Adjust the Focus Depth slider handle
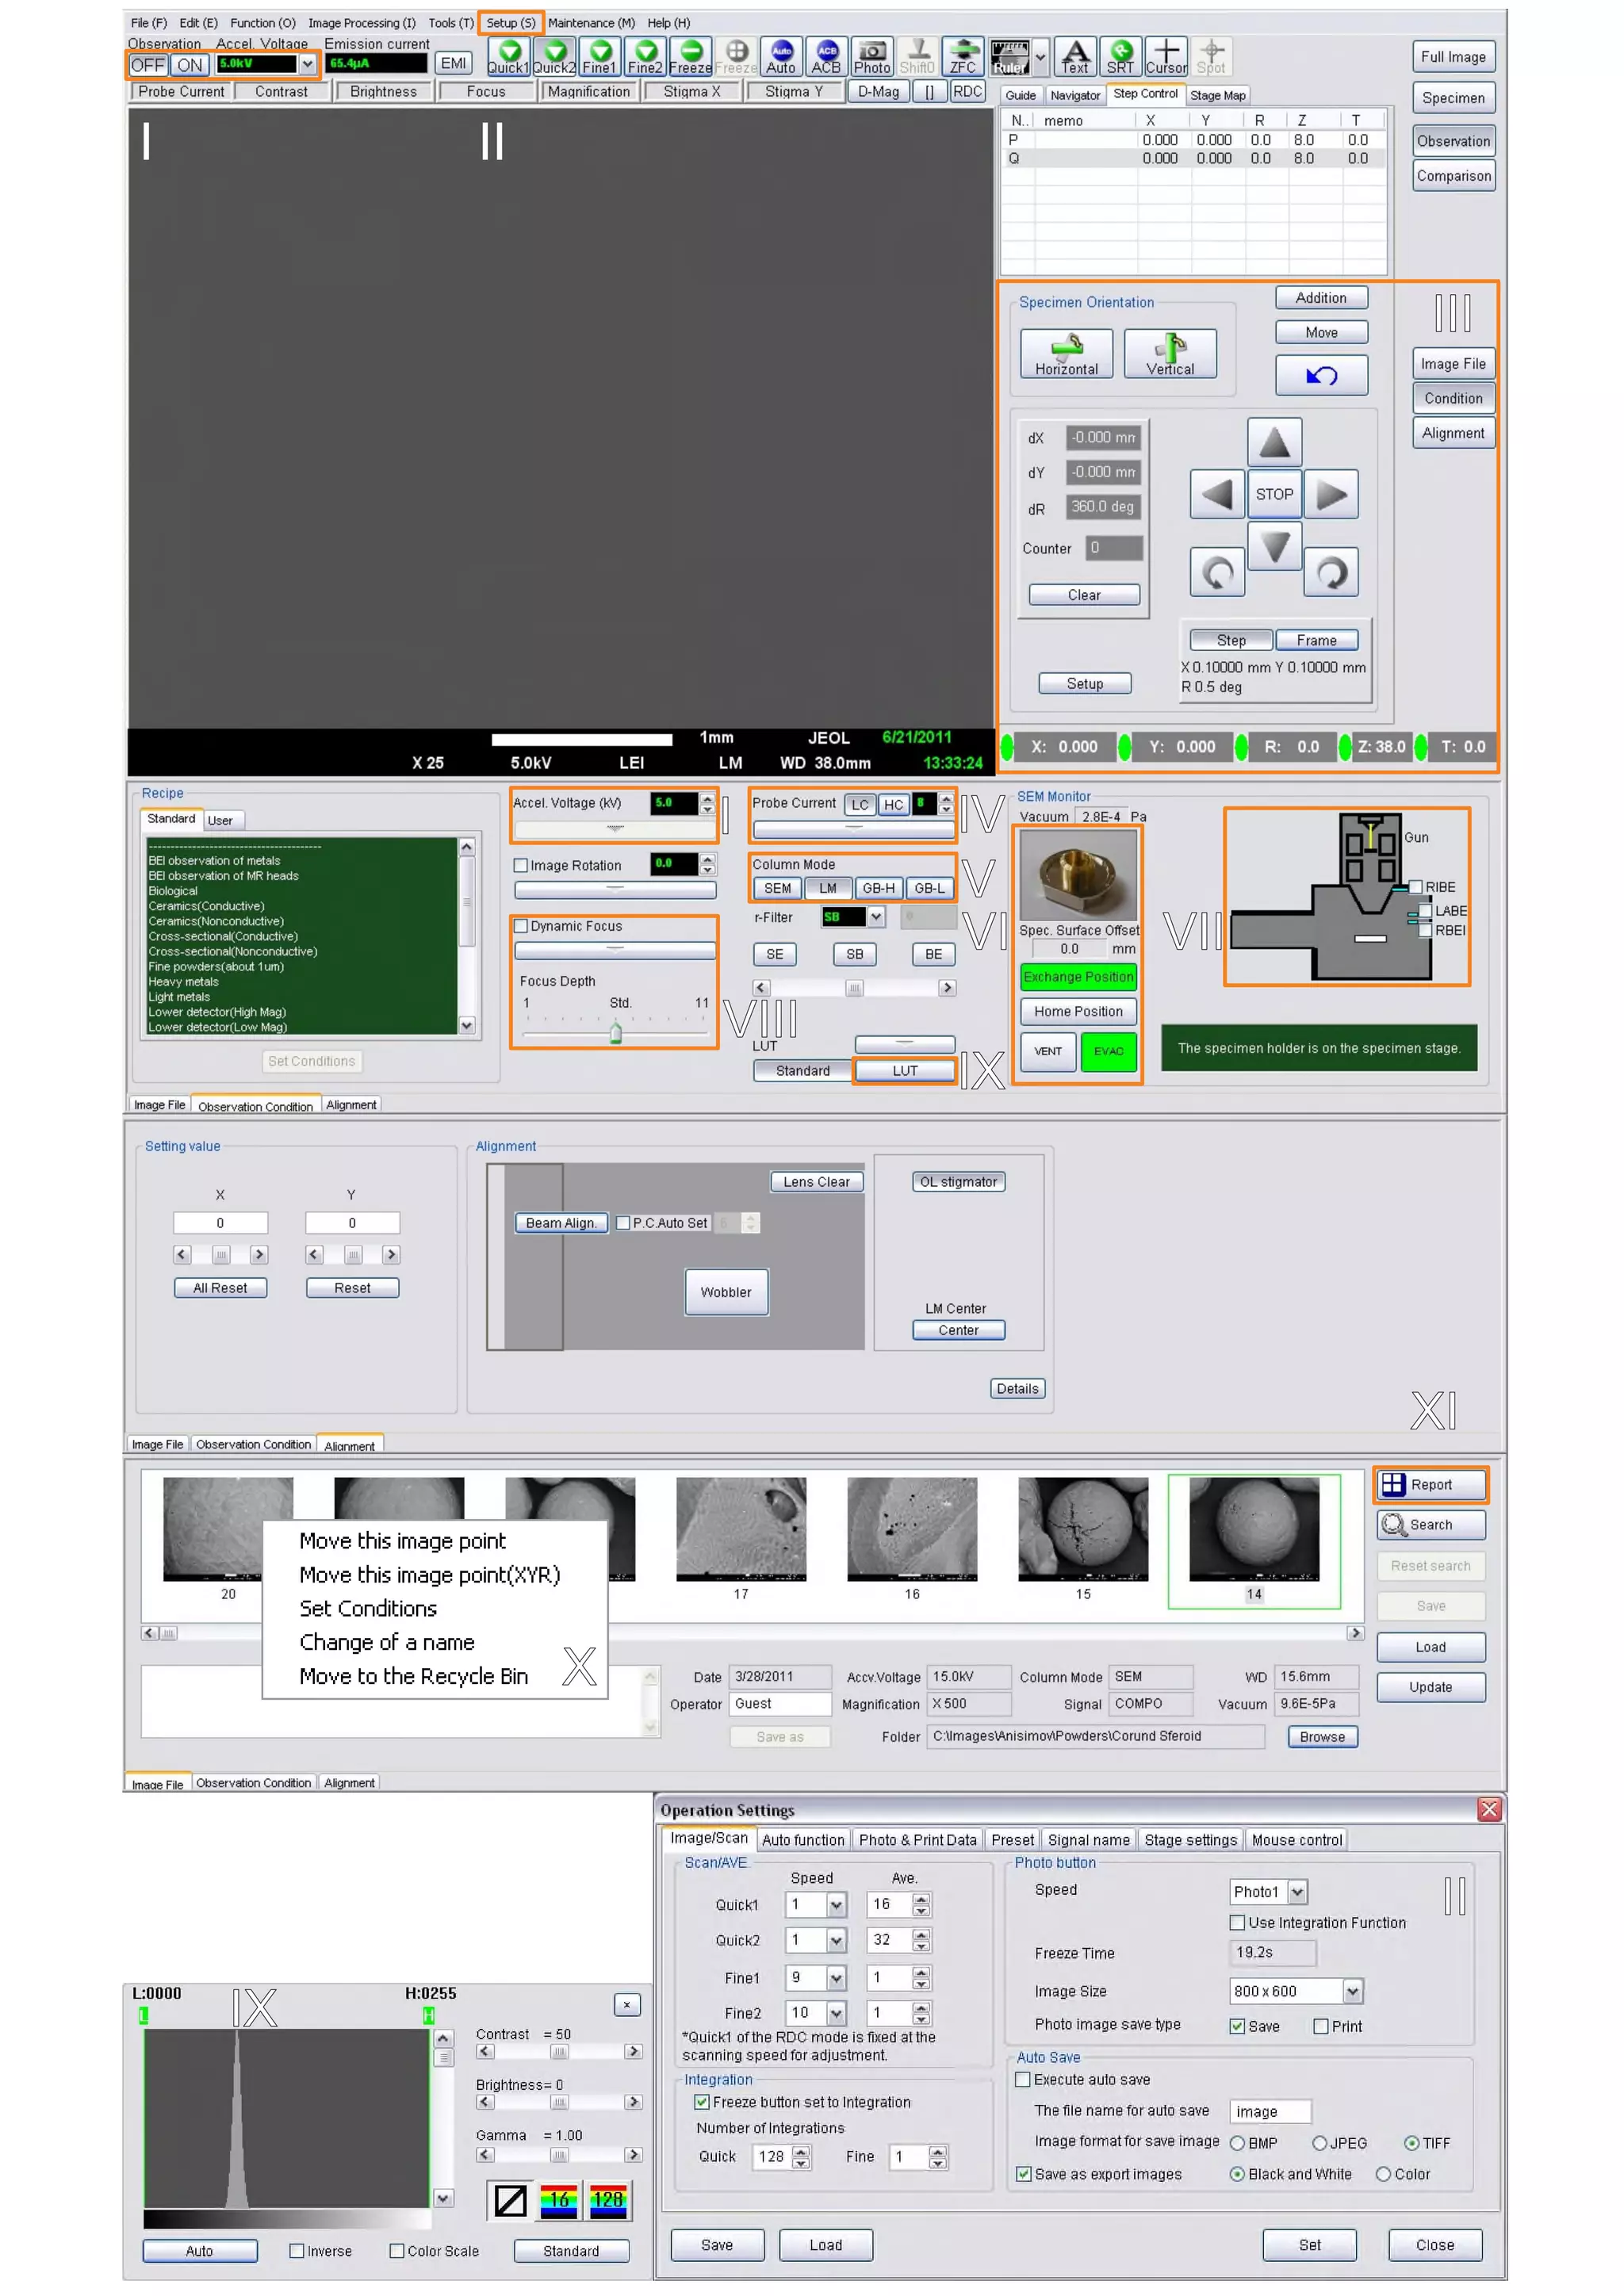This screenshot has width=1624, height=2296. click(x=616, y=1032)
